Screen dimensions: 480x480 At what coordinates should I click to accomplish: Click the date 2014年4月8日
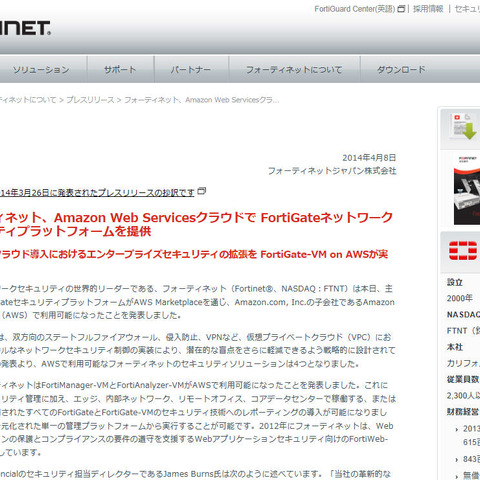[x=369, y=158]
